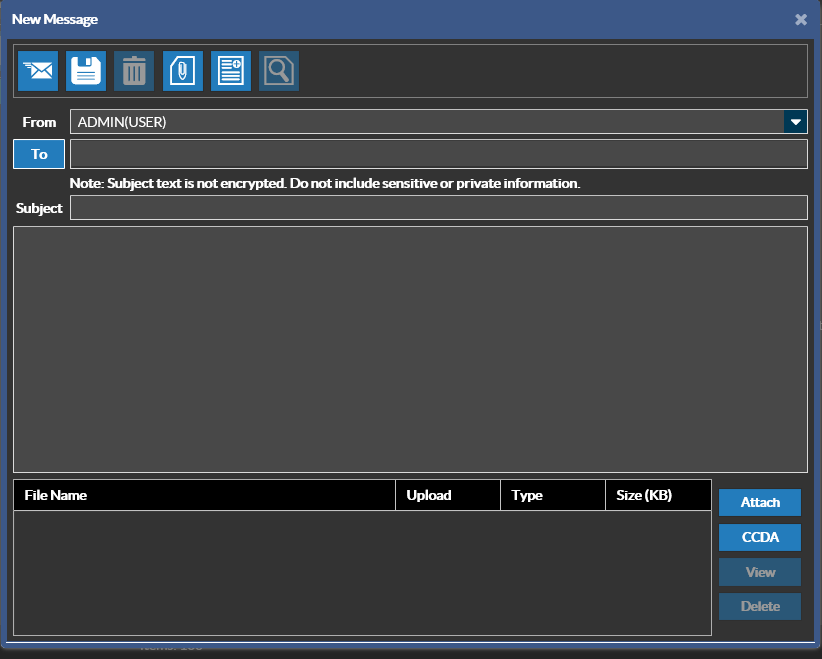This screenshot has width=822, height=659.
Task: Sort attachments by File Name column
Action: pyautogui.click(x=205, y=495)
